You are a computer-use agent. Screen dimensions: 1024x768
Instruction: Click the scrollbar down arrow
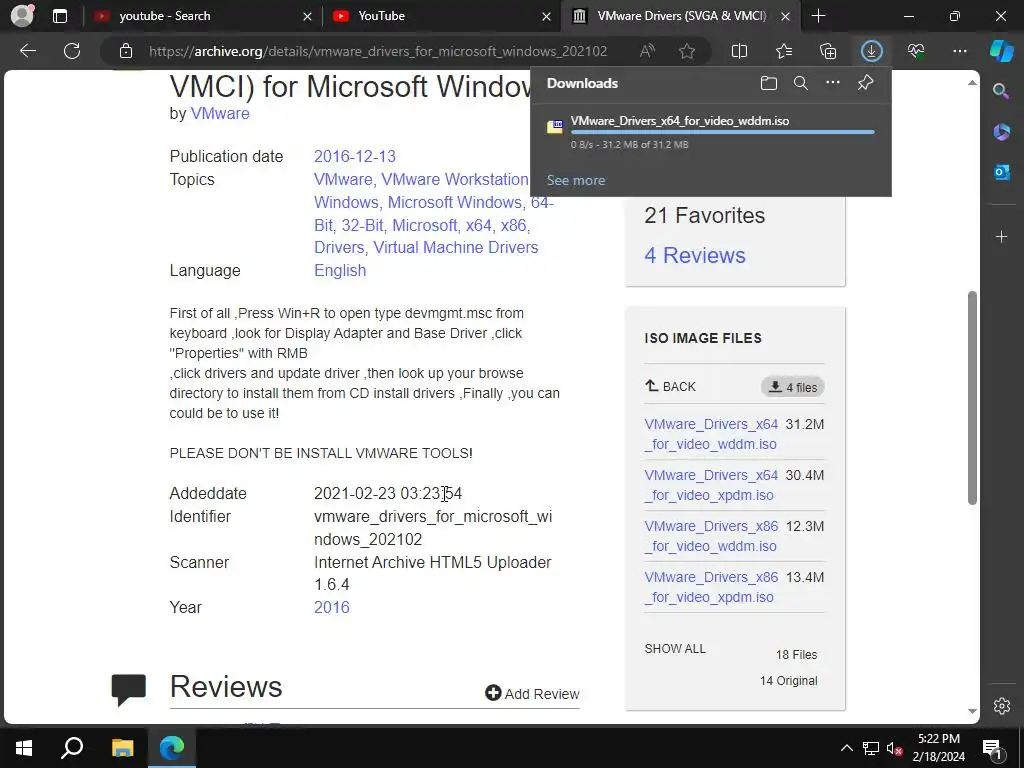[972, 711]
